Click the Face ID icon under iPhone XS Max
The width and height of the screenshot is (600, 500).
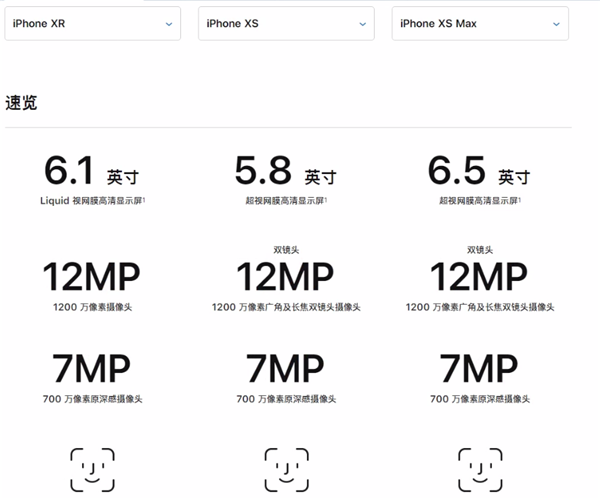coord(480,470)
